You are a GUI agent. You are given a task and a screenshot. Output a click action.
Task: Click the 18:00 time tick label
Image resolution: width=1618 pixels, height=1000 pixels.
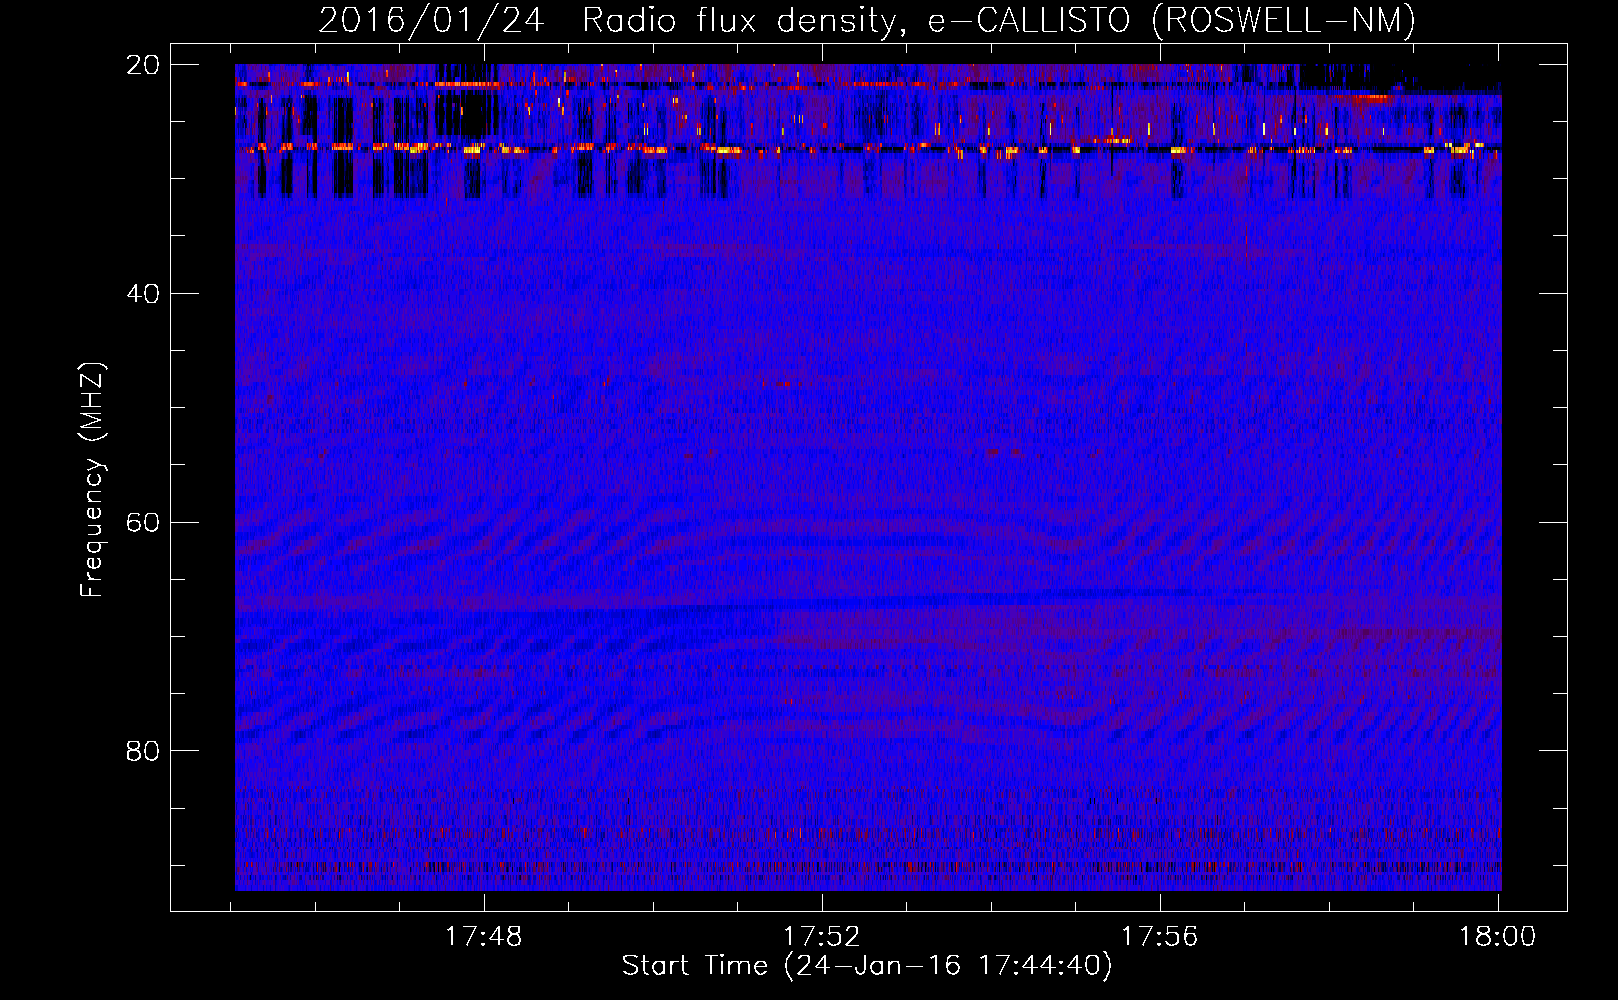1497,937
